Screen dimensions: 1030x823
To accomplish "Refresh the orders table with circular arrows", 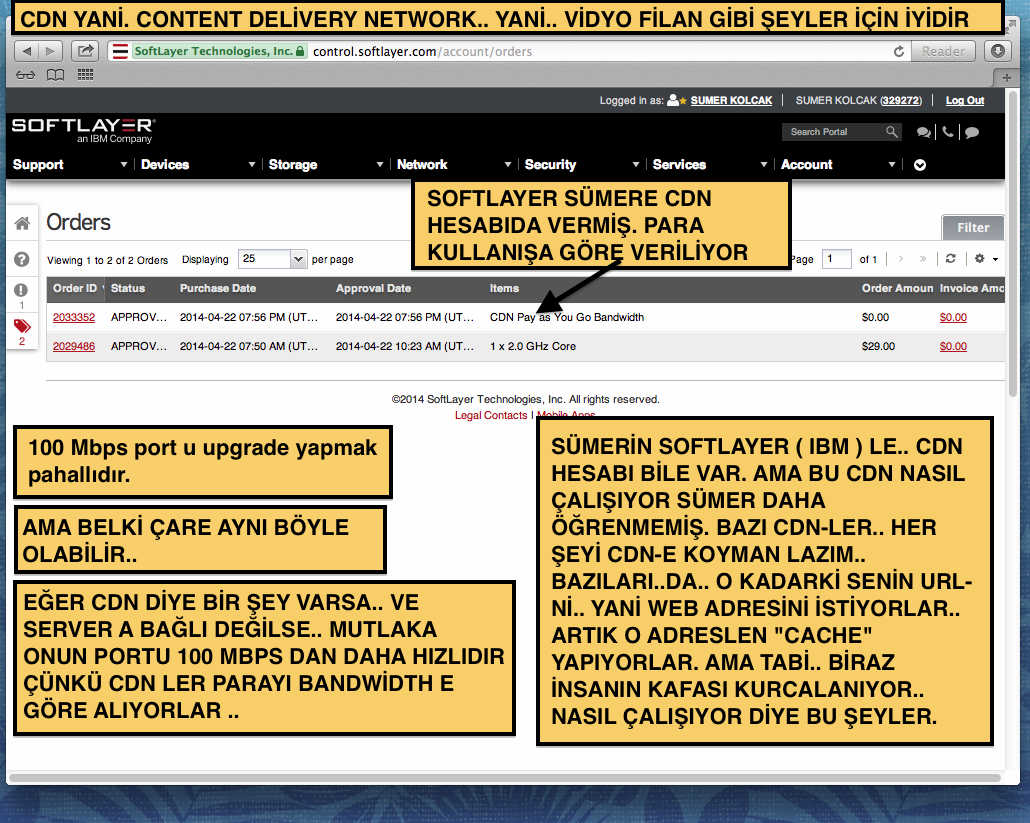I will coord(951,259).
